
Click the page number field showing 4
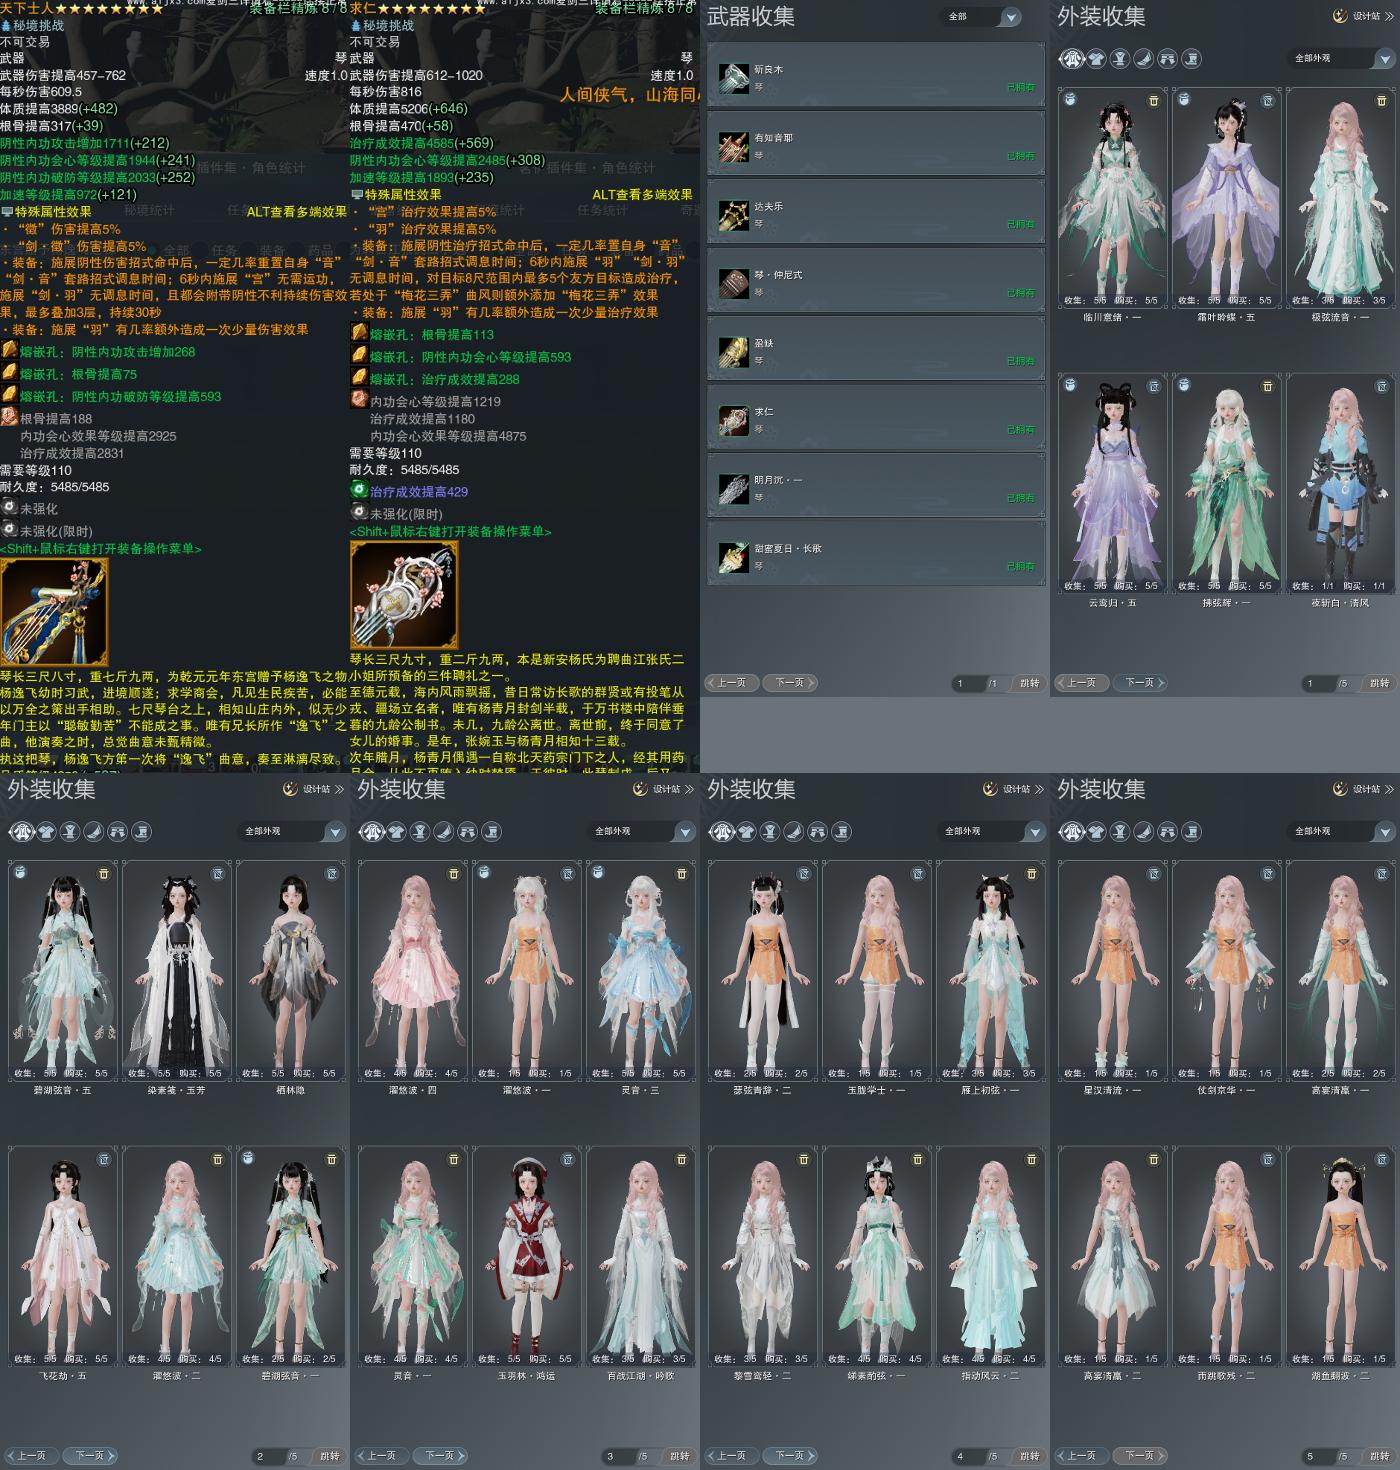[969, 1456]
